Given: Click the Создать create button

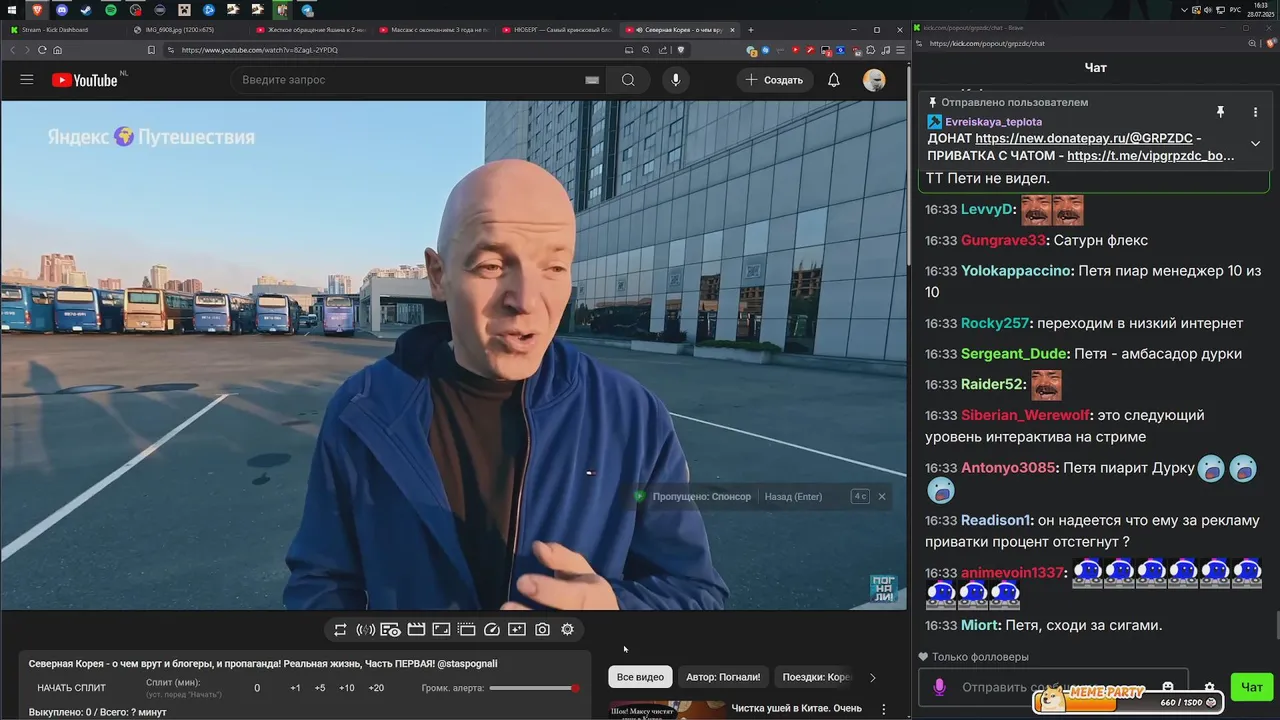Looking at the screenshot, I should tap(774, 80).
